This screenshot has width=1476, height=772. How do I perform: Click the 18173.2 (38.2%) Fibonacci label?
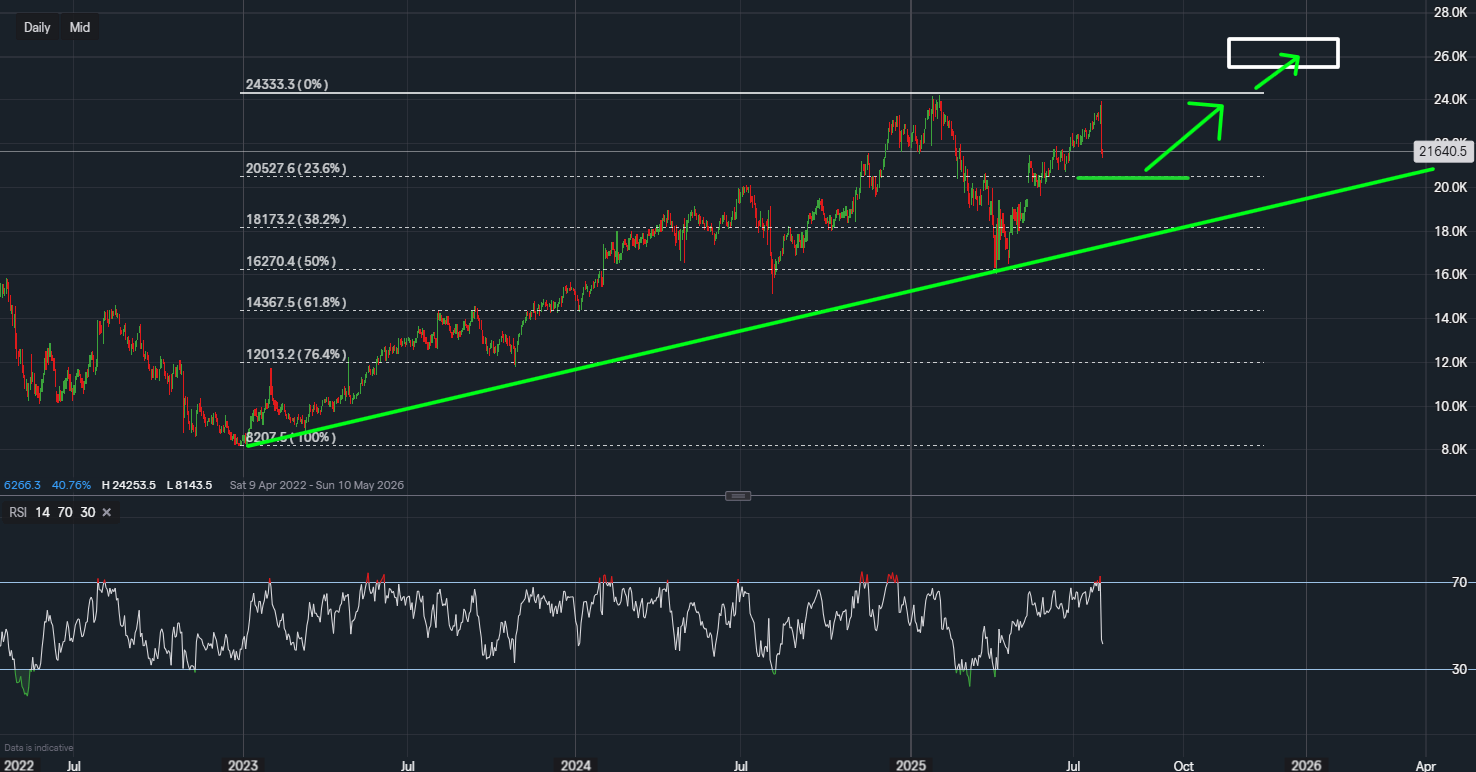click(295, 219)
